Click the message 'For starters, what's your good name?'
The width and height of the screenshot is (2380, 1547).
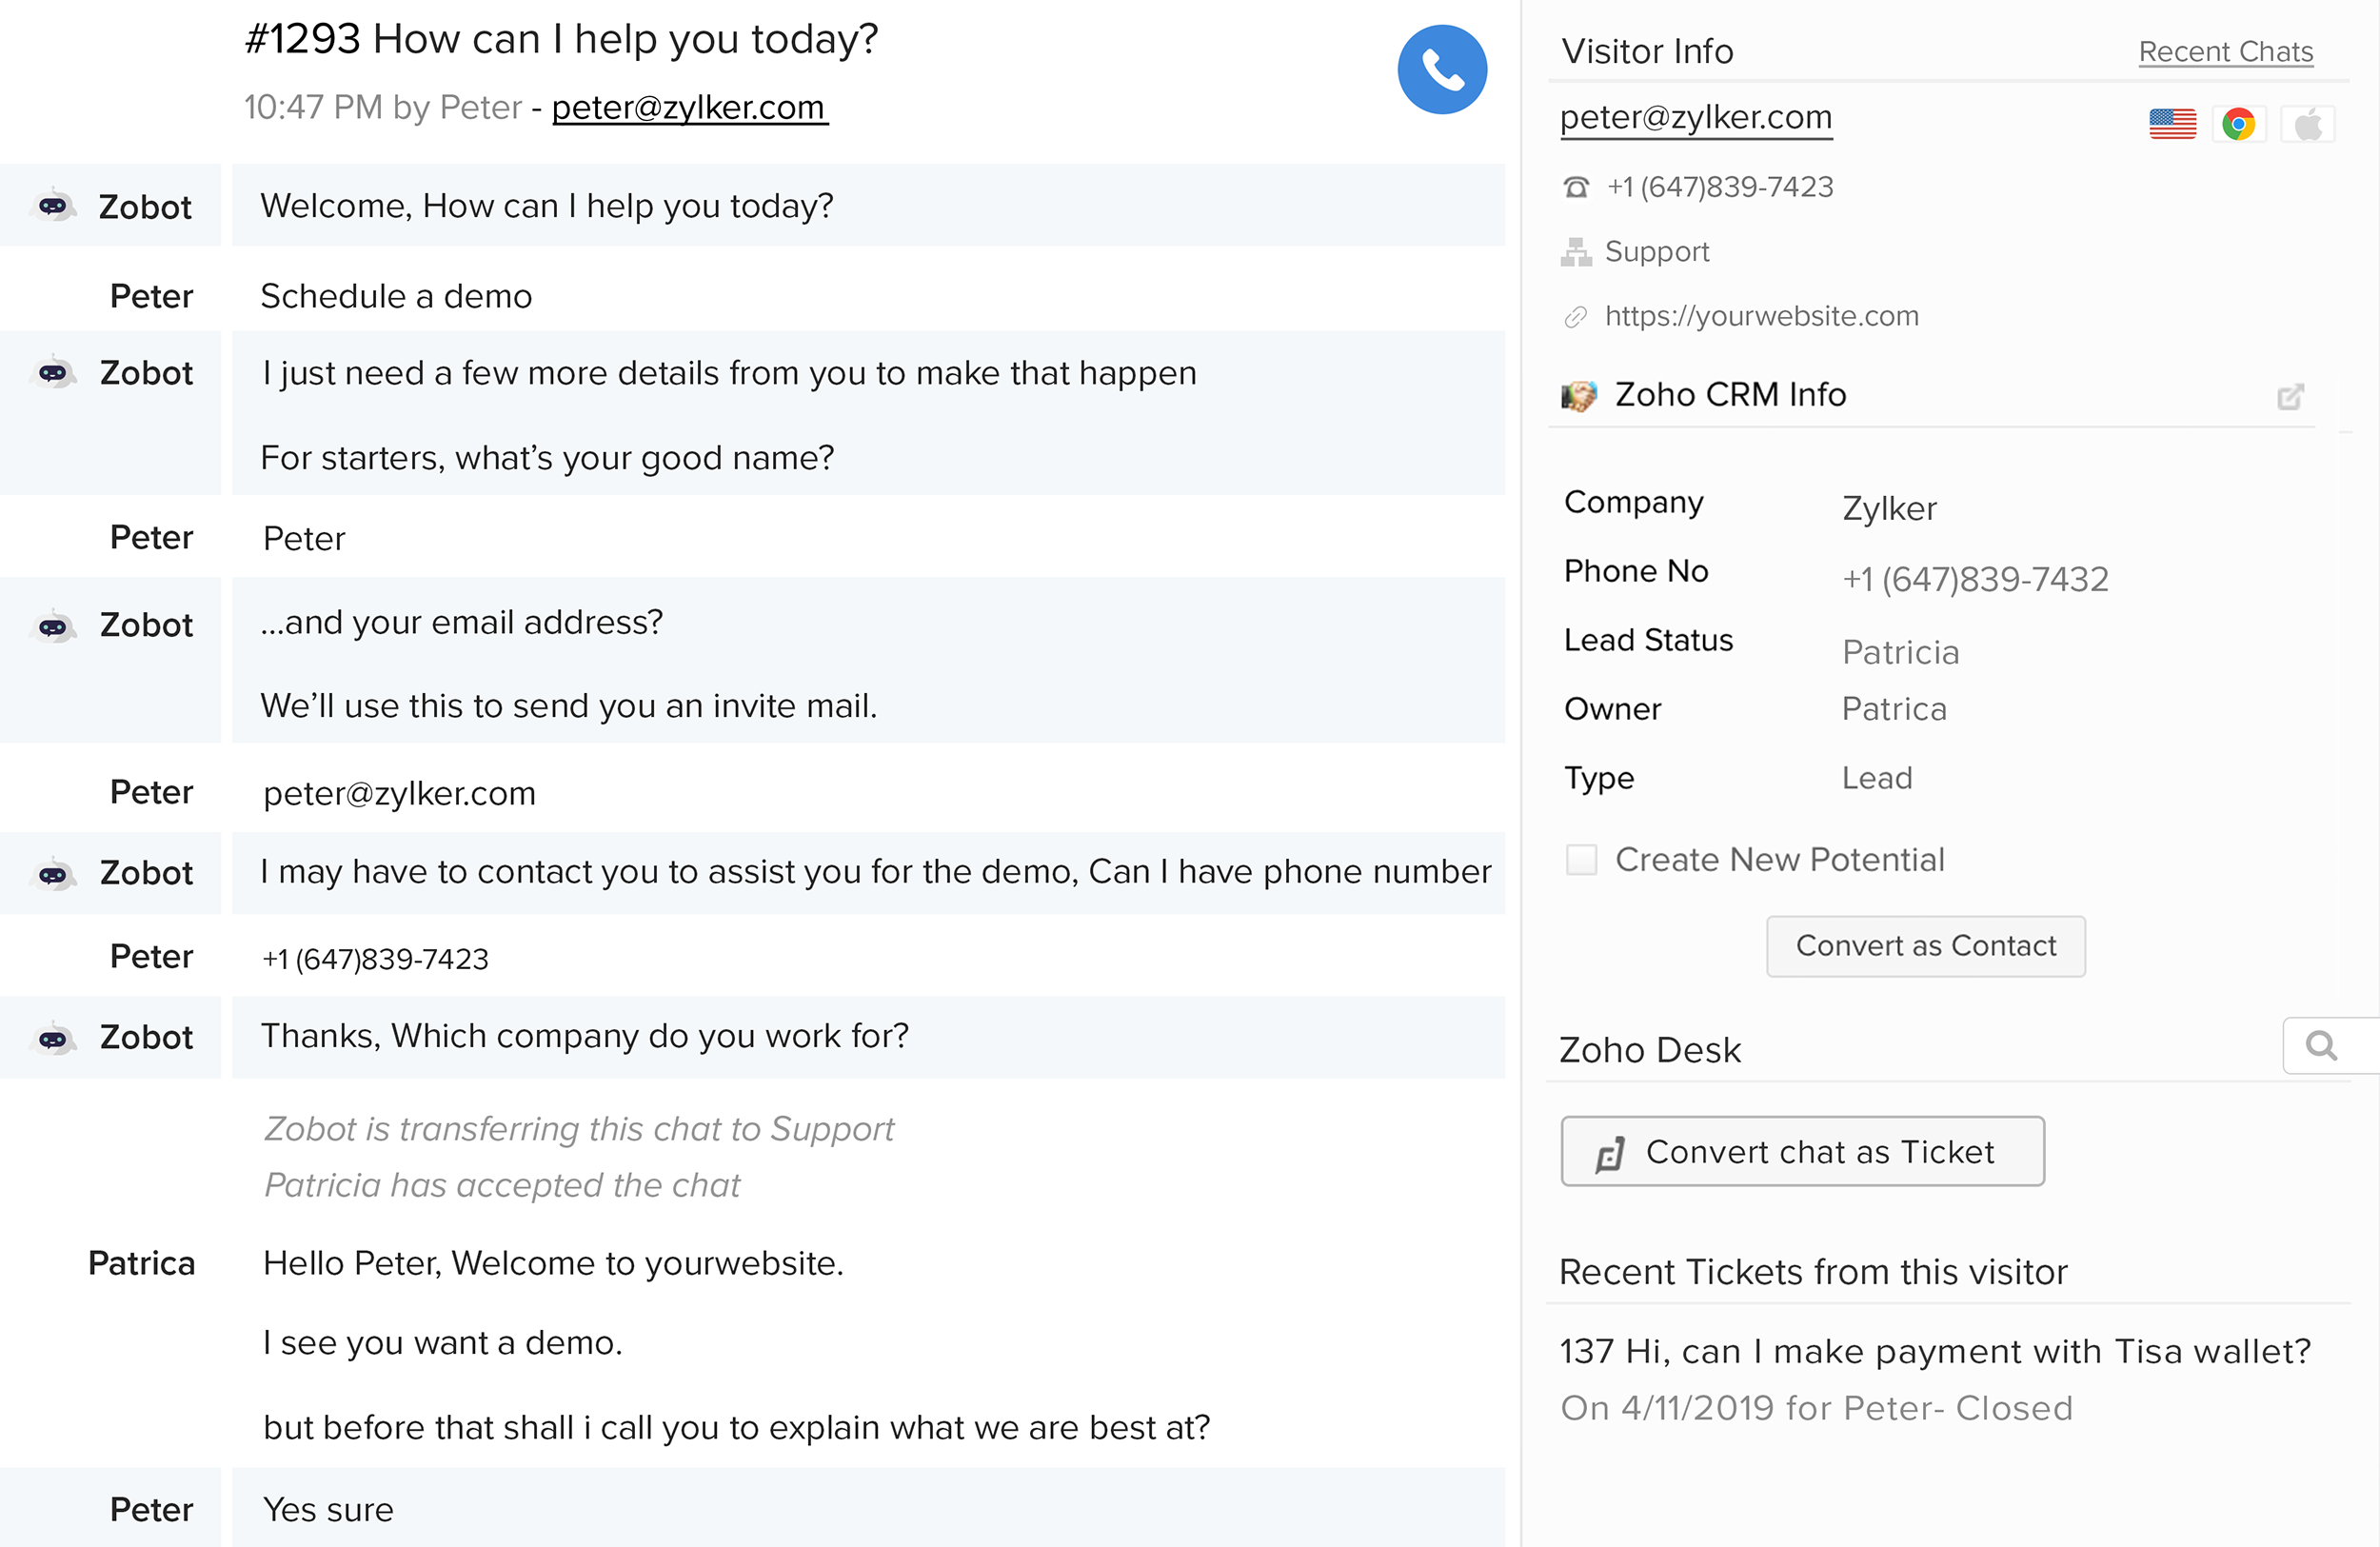tap(547, 458)
